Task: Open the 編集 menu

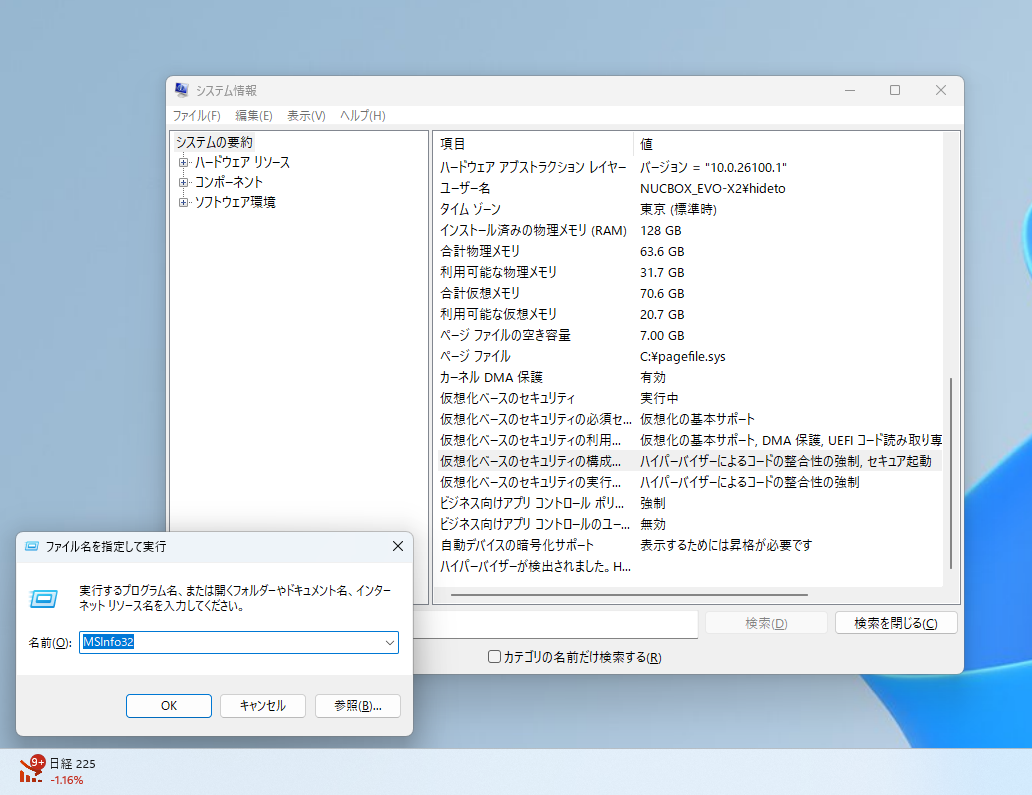Action: (x=253, y=115)
